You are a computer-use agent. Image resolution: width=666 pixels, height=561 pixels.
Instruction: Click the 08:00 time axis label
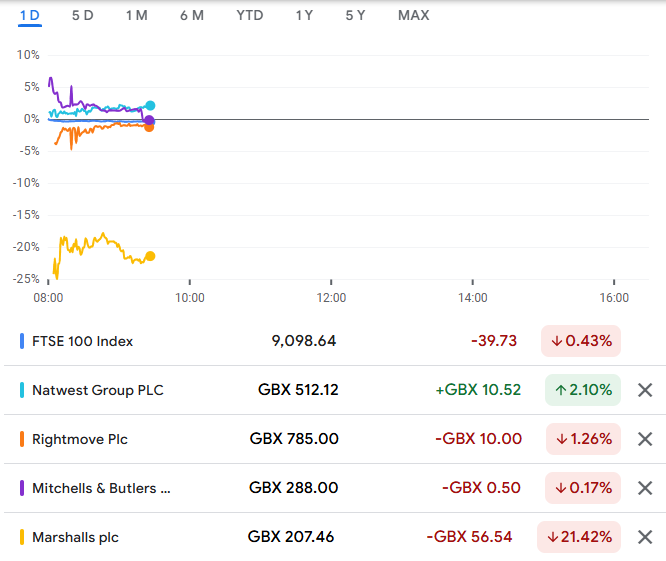pyautogui.click(x=48, y=298)
